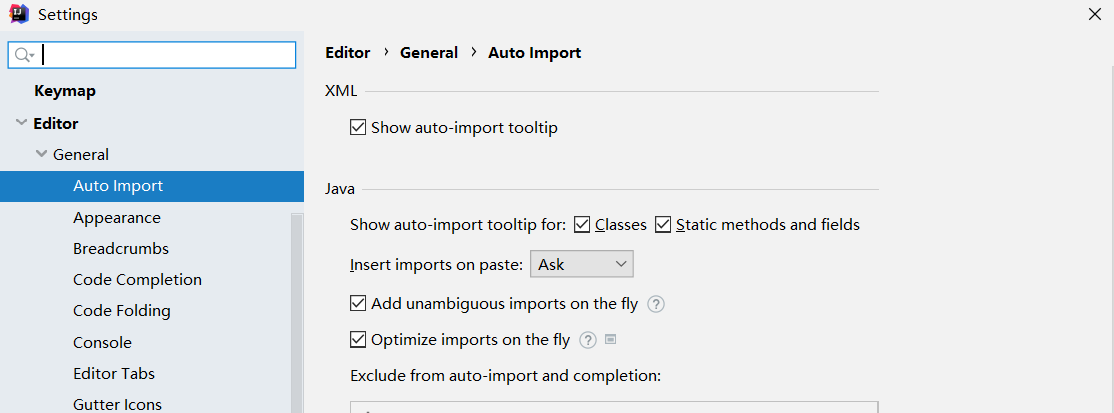Collapse the General tree node
The height and width of the screenshot is (413, 1114).
pyautogui.click(x=41, y=155)
